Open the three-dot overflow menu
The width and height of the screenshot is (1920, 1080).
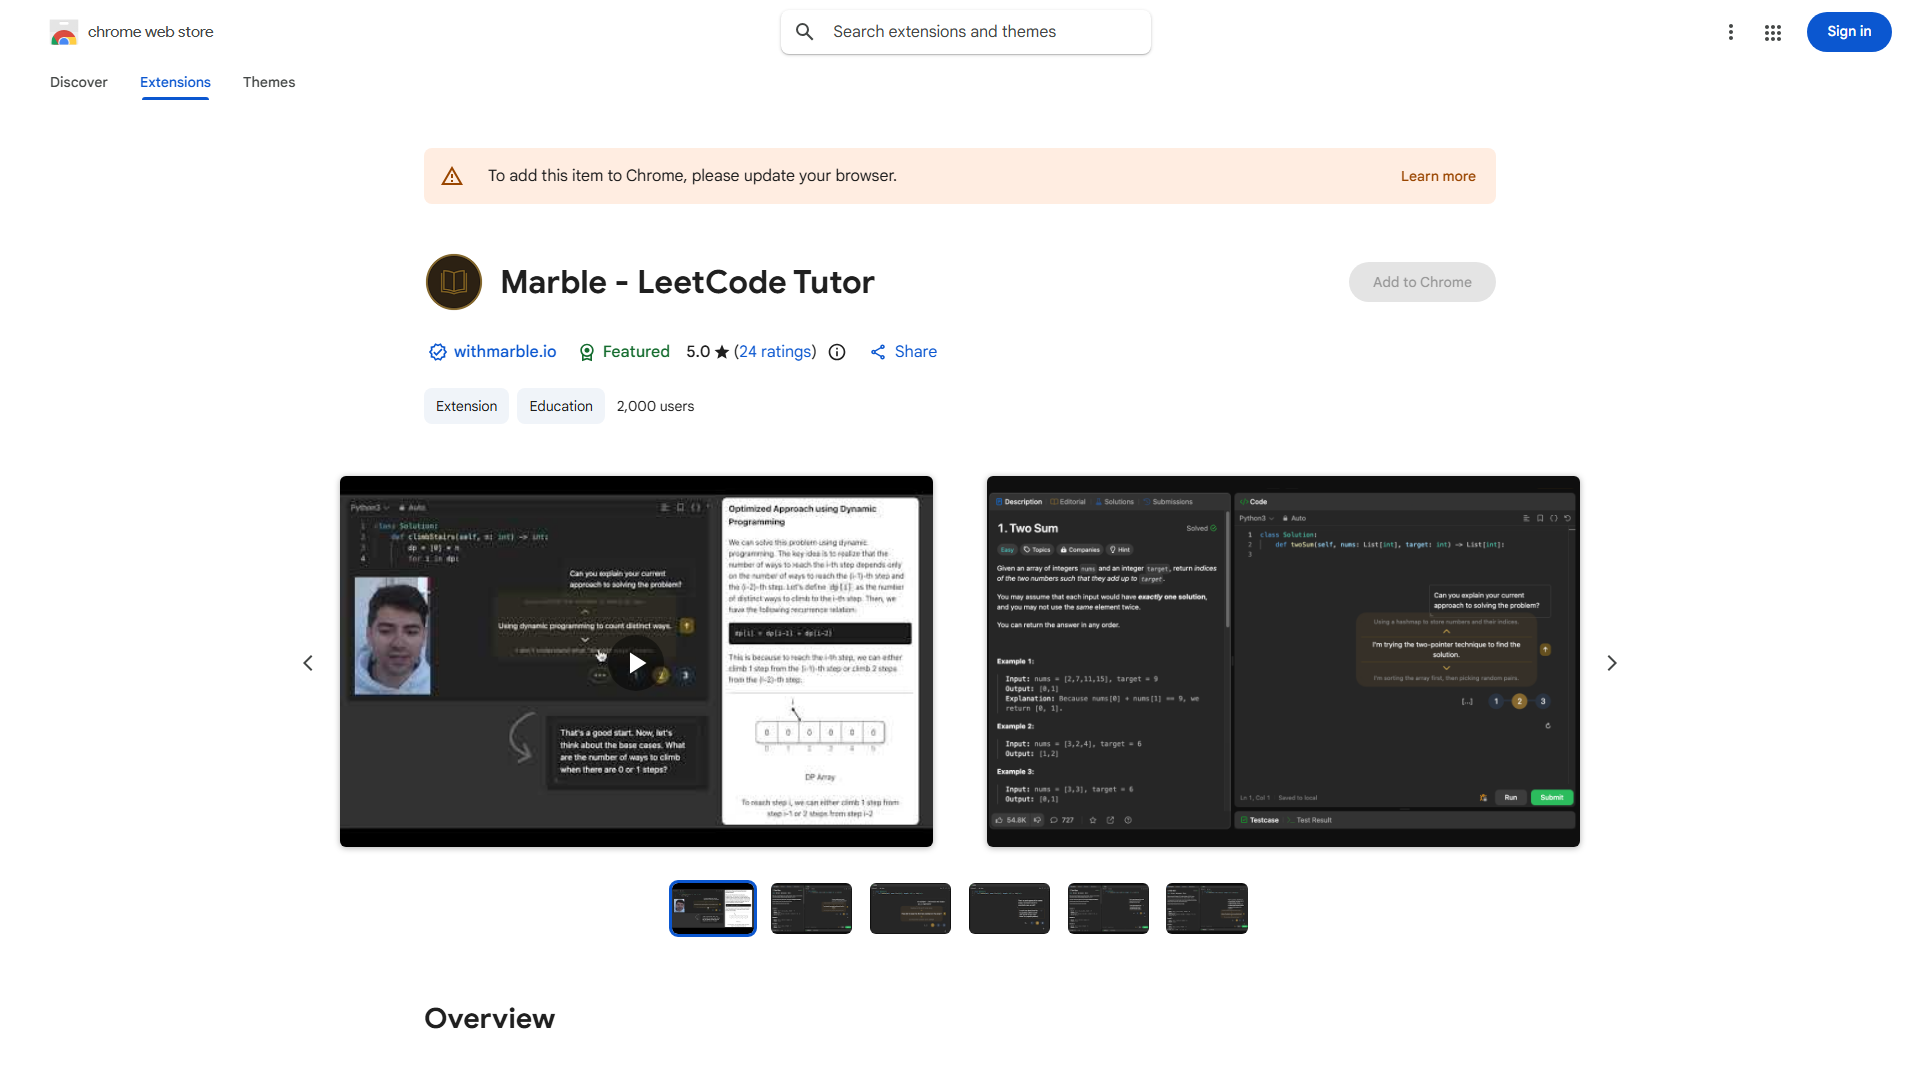click(1731, 32)
